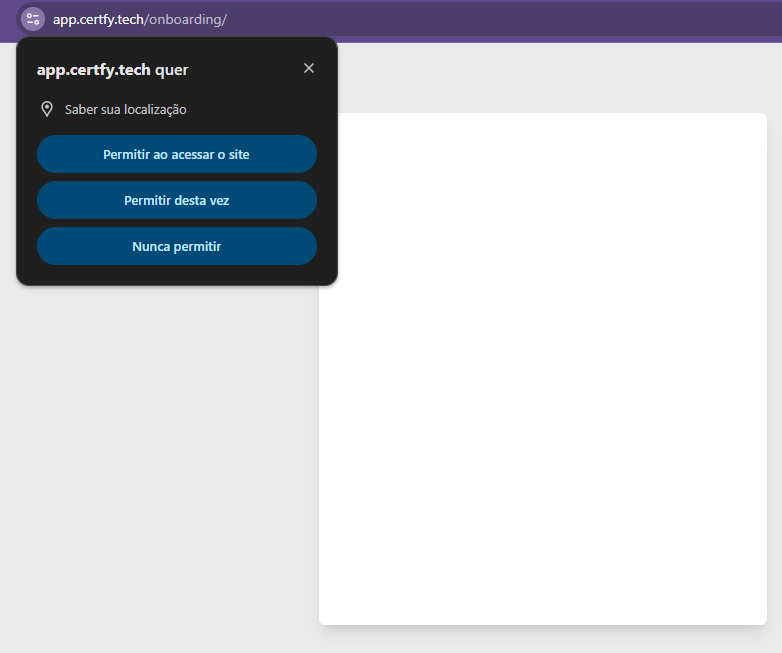The width and height of the screenshot is (782, 653).
Task: Click popup's empty area beneath Nunca permitir
Action: (x=176, y=275)
